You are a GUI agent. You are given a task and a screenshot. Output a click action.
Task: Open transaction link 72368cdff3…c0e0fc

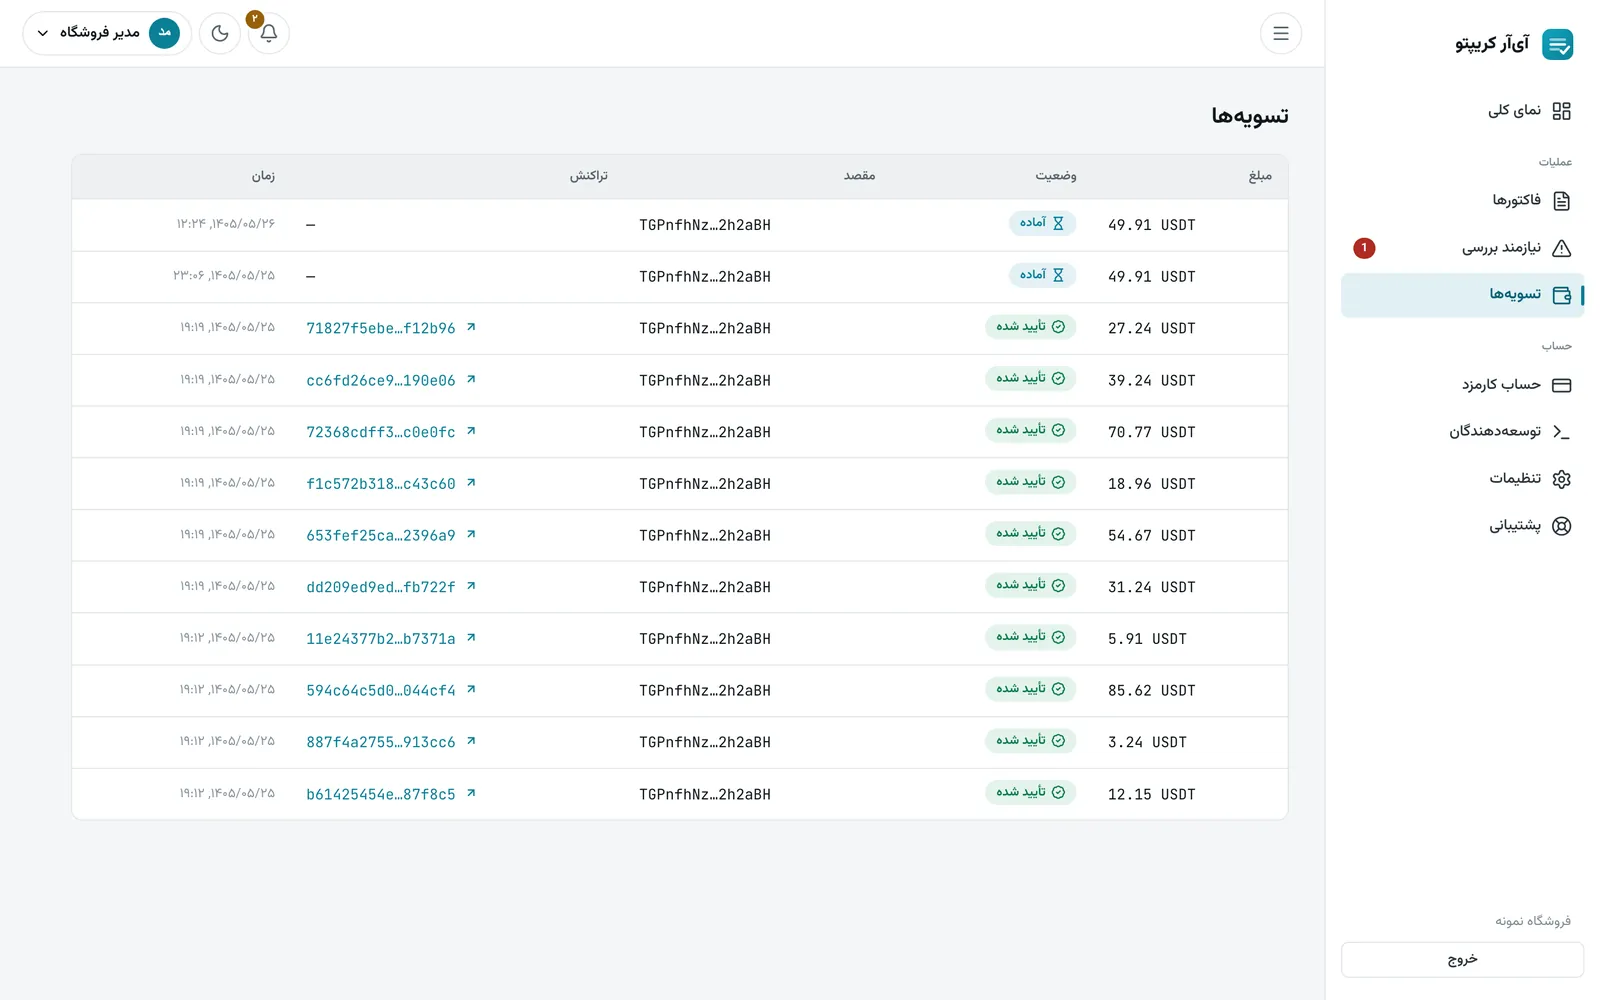391,432
